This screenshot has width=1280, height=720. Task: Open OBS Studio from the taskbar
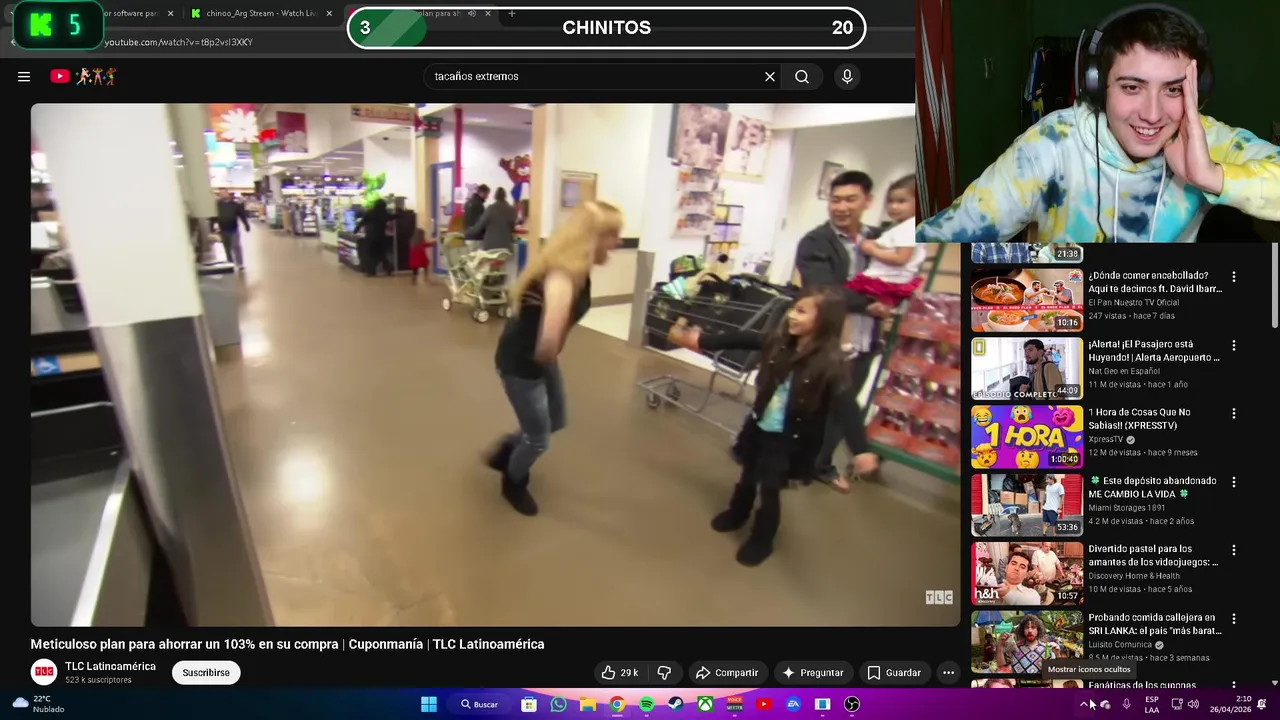852,704
